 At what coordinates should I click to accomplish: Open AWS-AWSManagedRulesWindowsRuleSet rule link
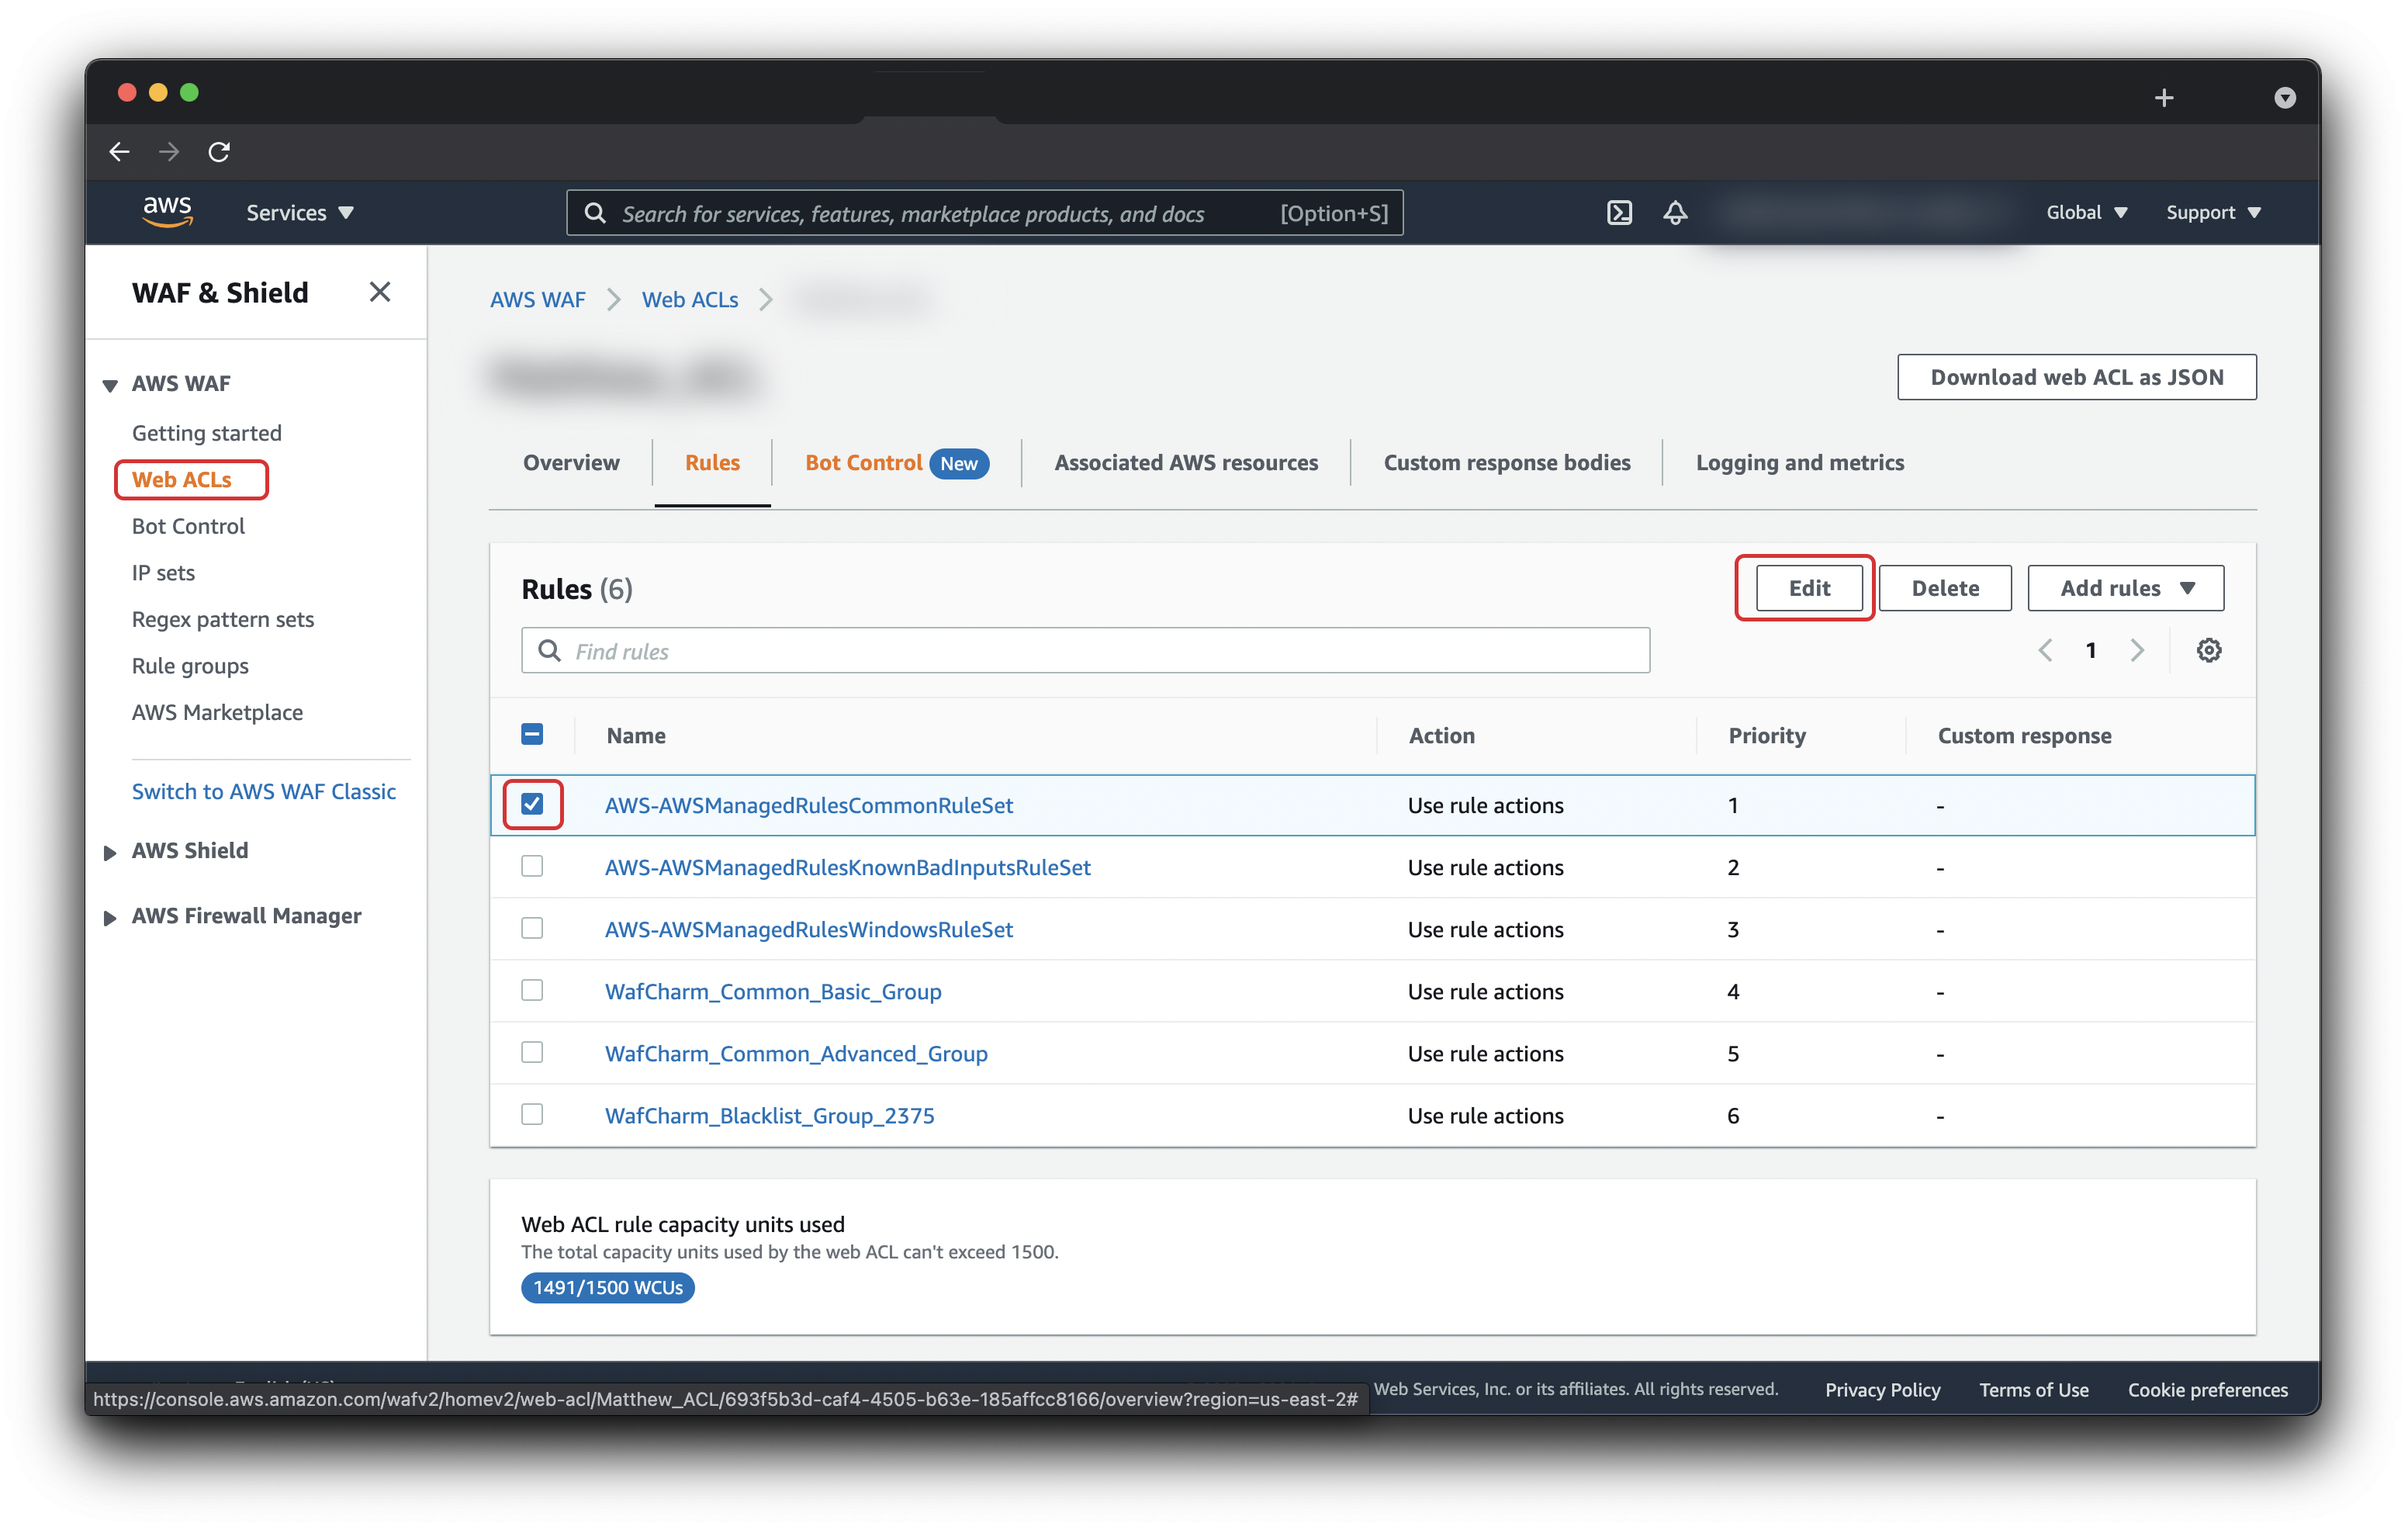click(808, 929)
